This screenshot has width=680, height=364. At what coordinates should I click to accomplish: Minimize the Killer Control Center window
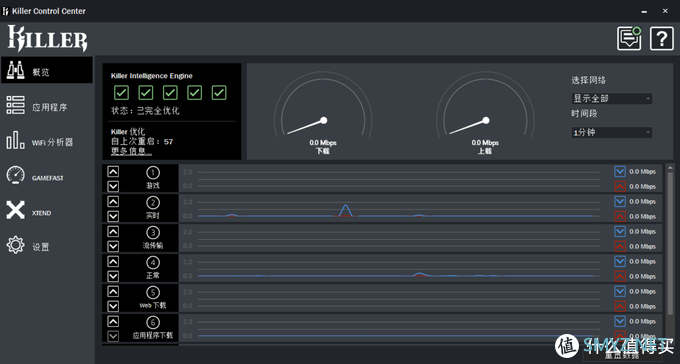pos(644,11)
